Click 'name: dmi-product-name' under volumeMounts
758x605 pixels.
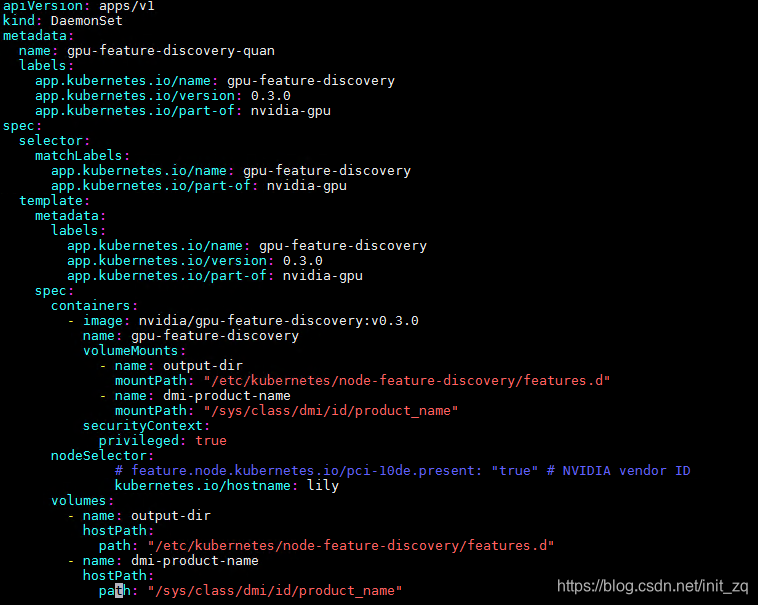click(203, 395)
